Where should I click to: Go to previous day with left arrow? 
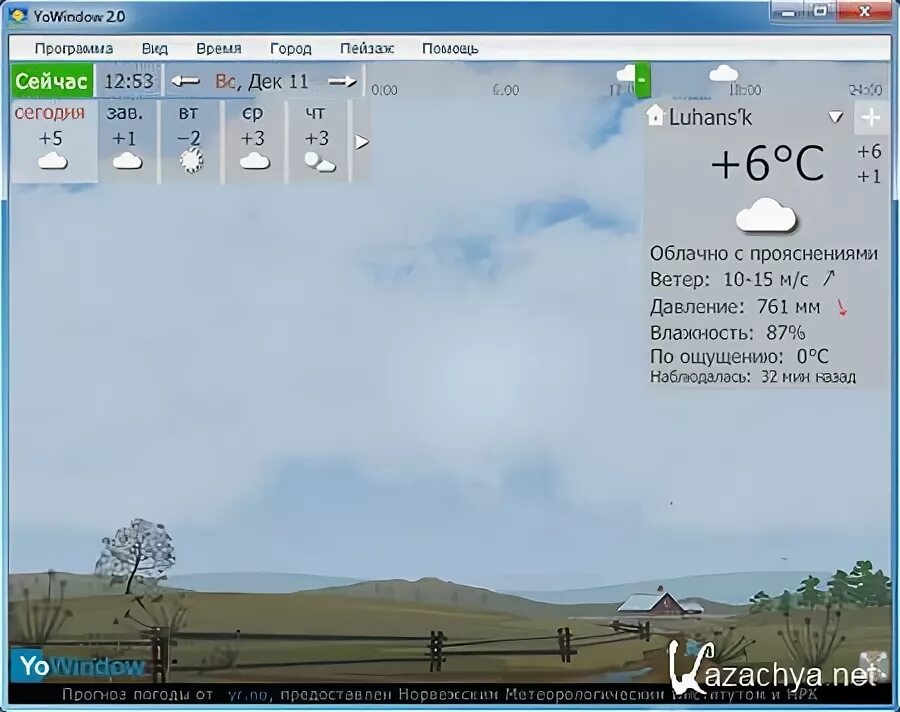[x=185, y=82]
